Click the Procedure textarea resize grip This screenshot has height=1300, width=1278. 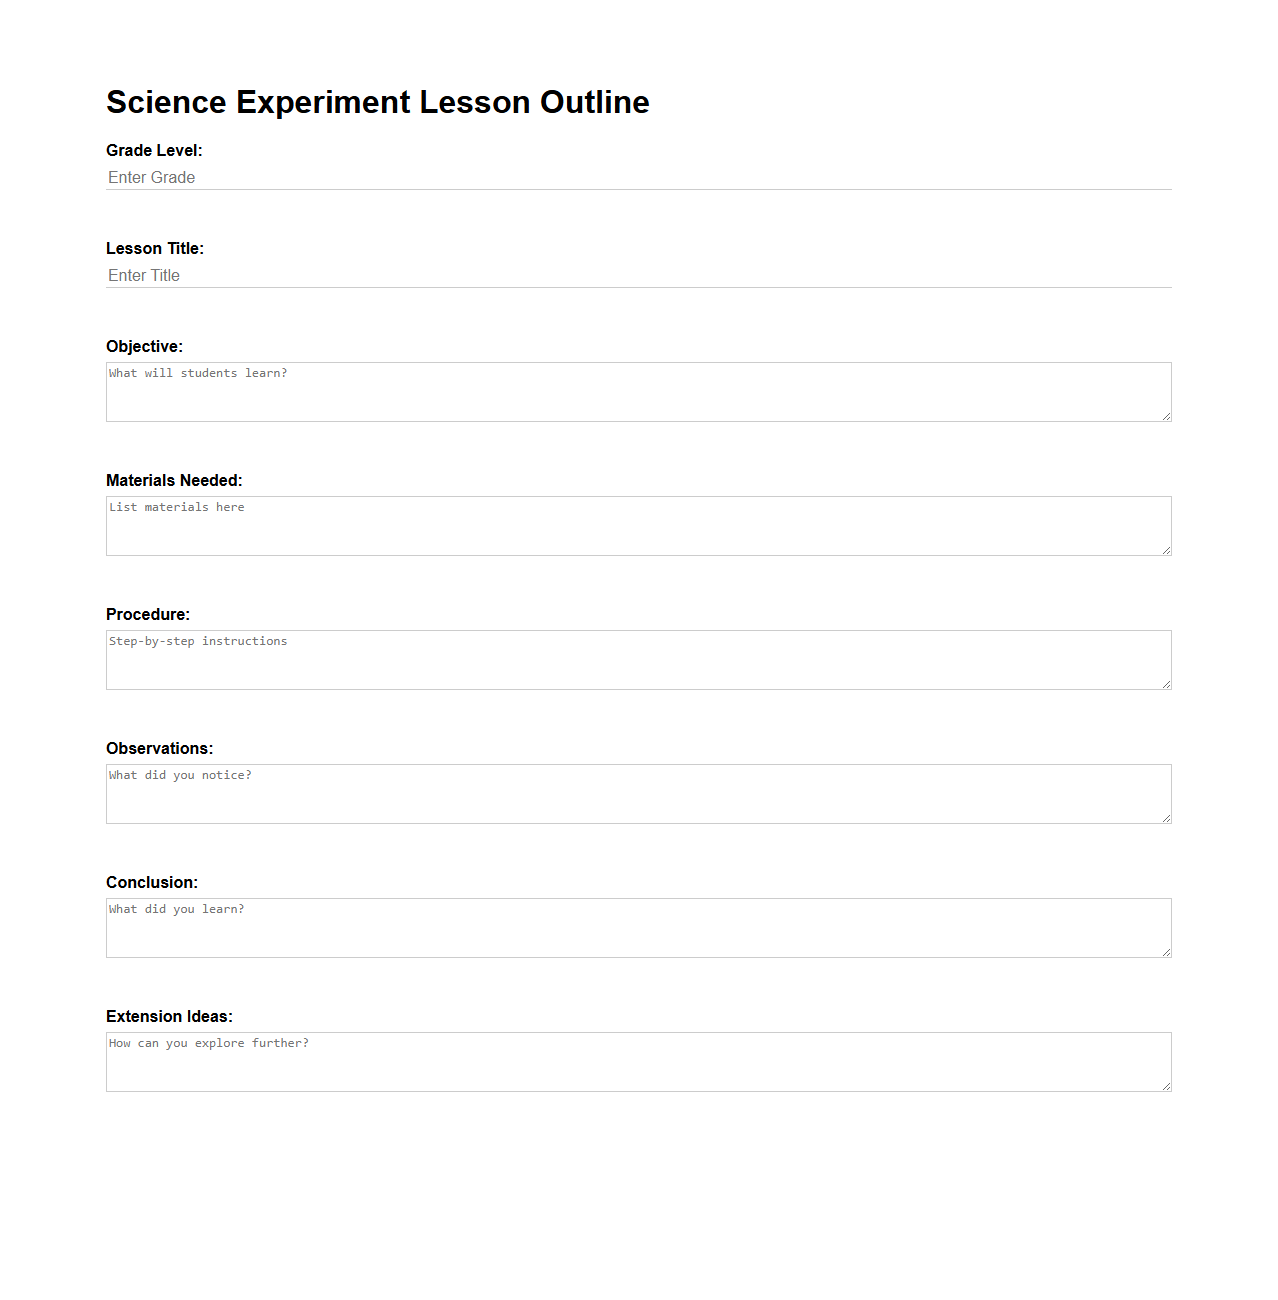[1166, 685]
